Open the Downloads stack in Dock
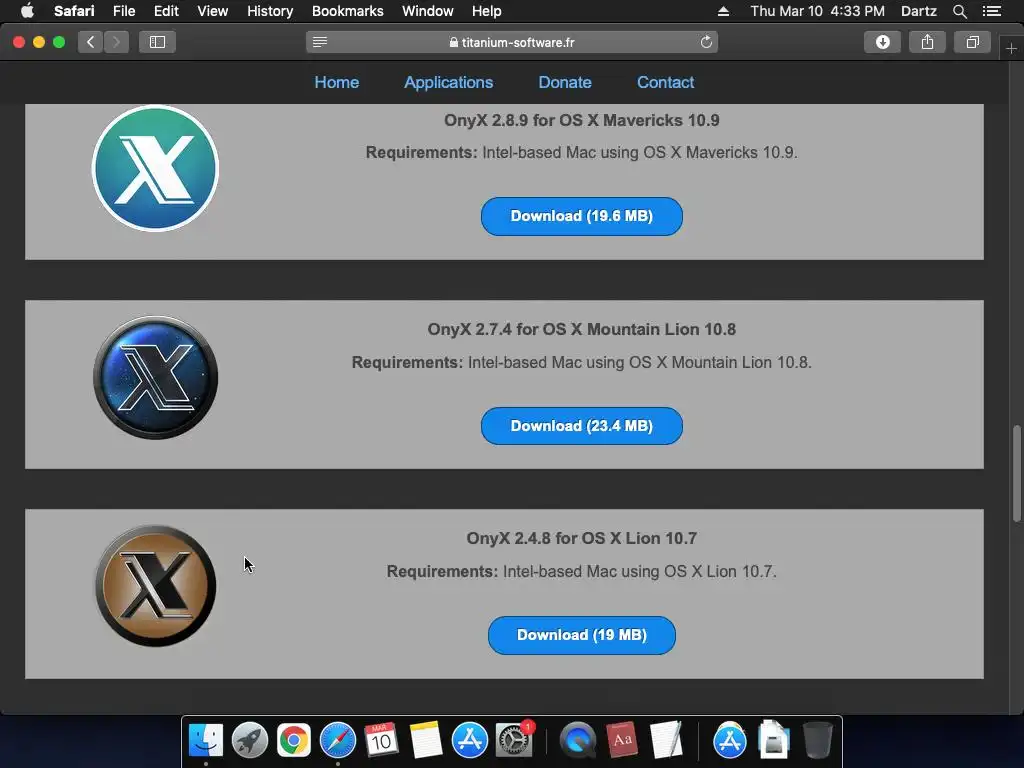This screenshot has height=768, width=1024. tap(773, 740)
